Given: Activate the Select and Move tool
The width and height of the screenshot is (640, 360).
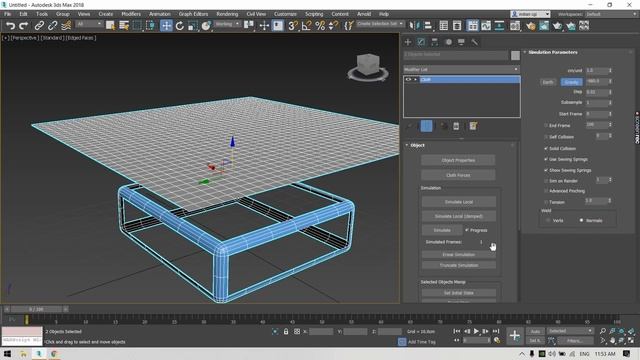Looking at the screenshot, I should coord(166,26).
